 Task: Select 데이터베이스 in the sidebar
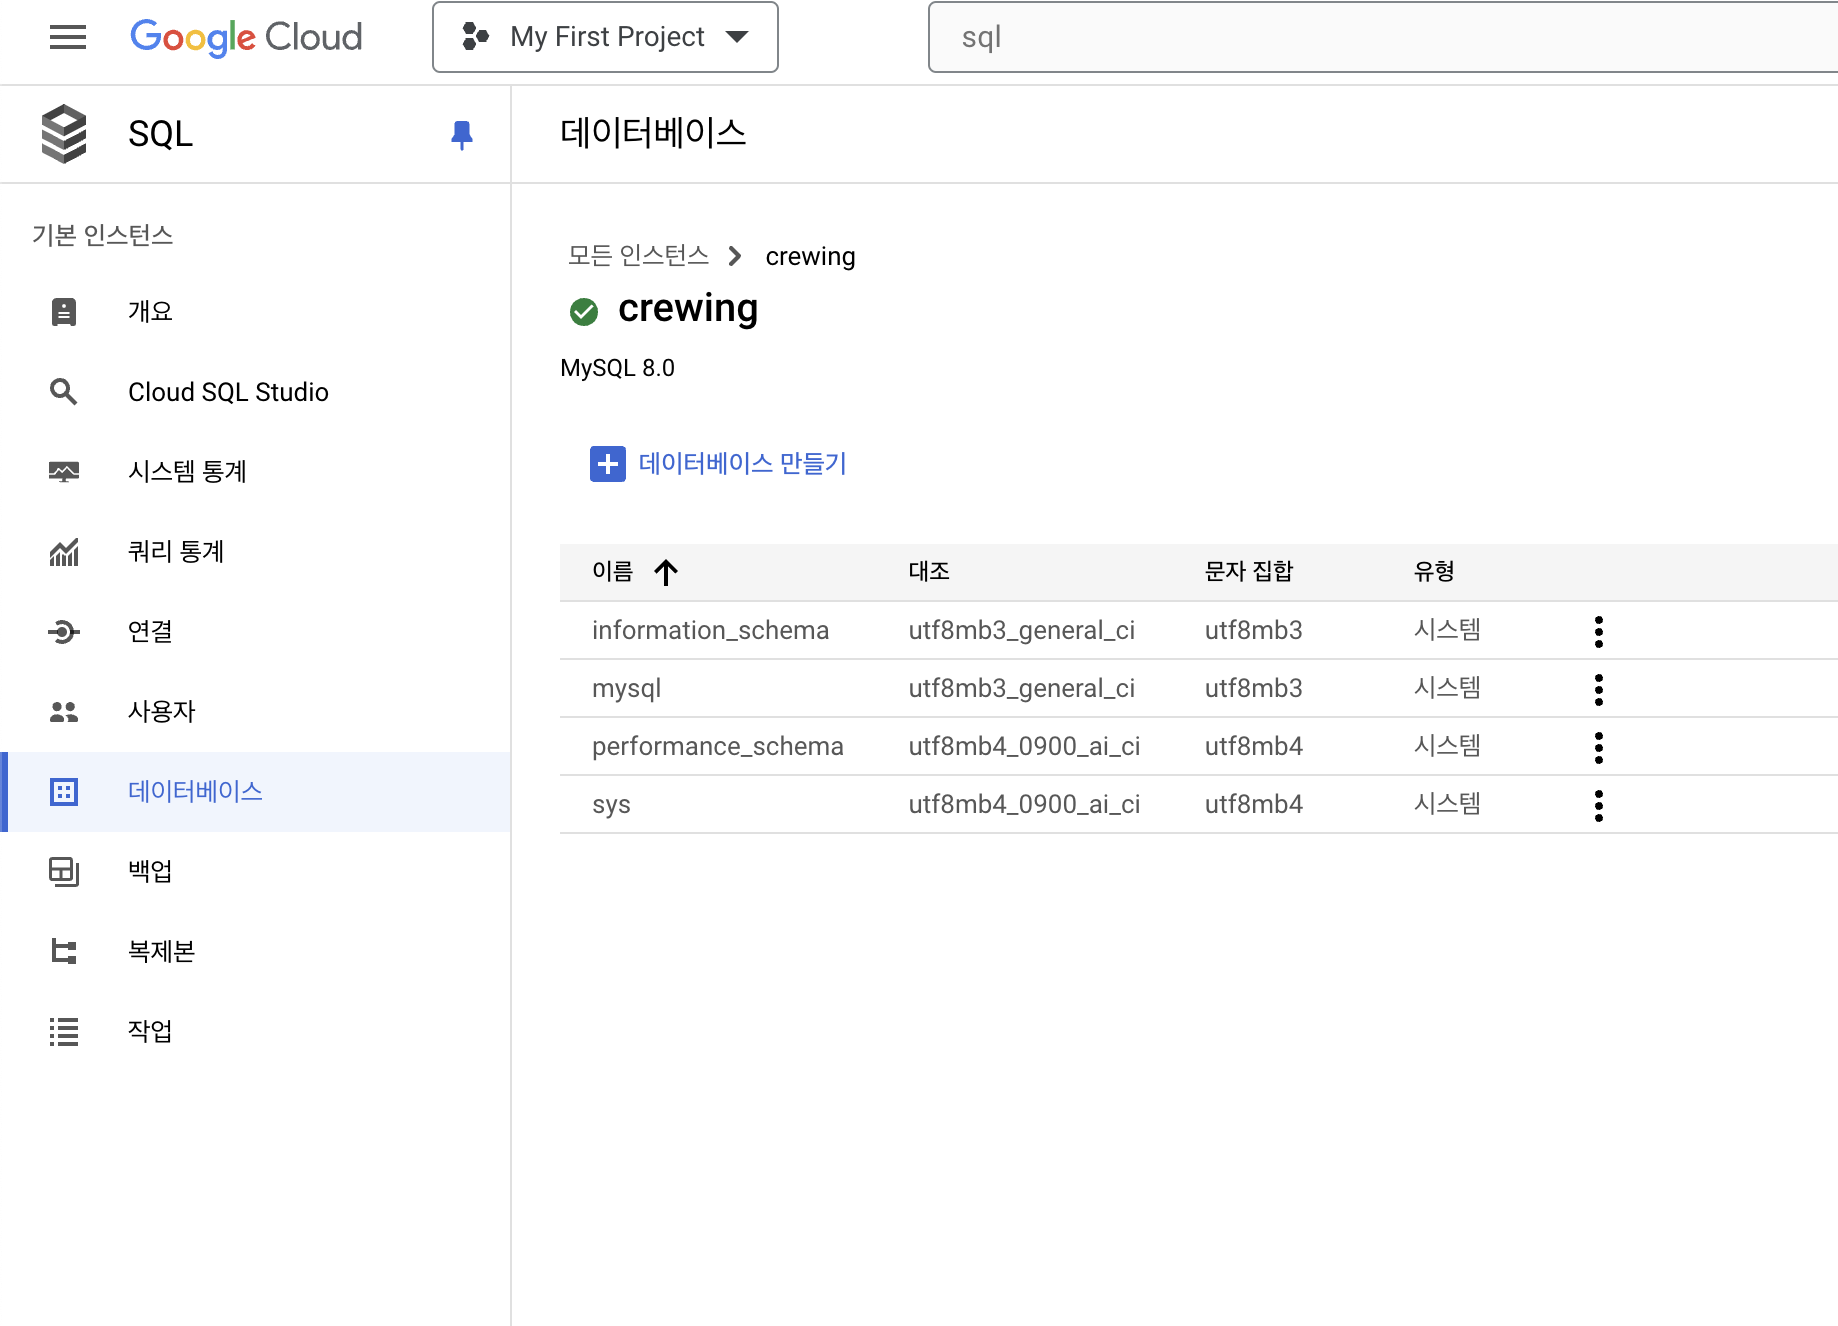click(256, 792)
